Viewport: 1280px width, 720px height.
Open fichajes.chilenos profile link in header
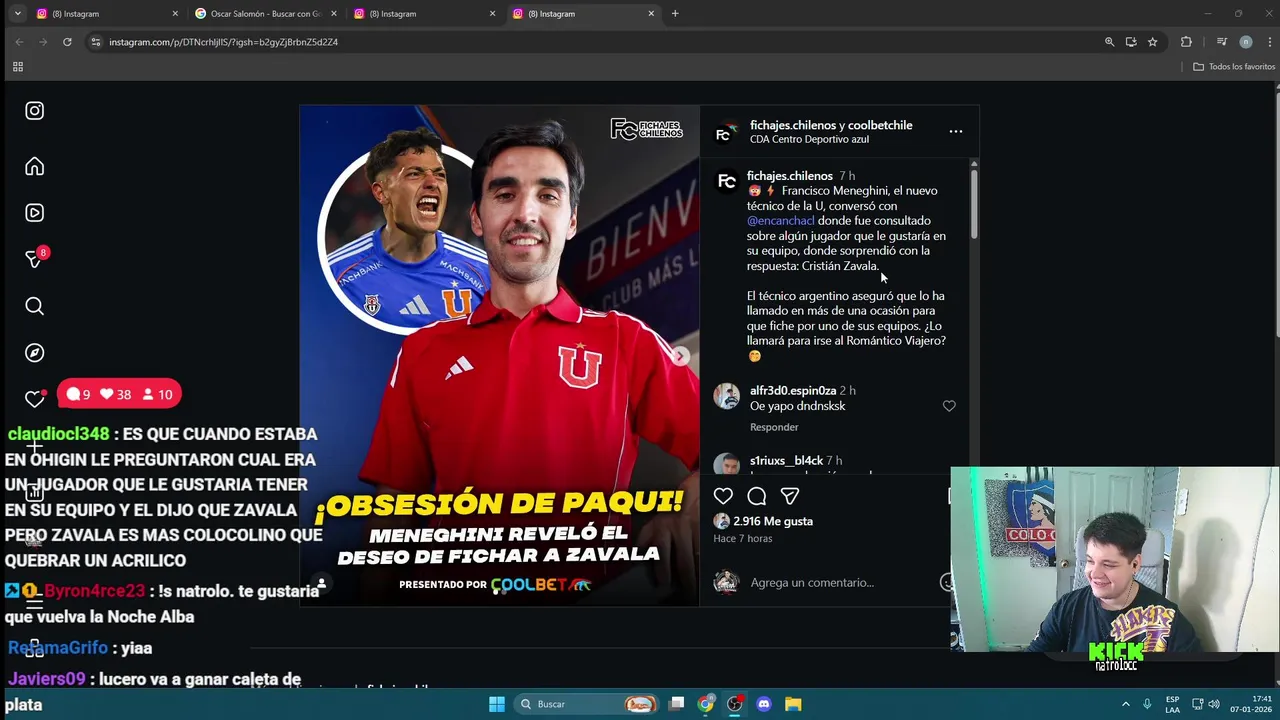click(793, 125)
